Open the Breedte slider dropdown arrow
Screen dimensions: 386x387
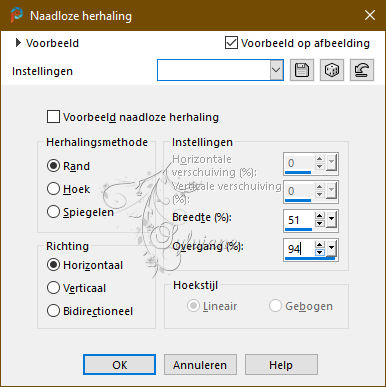pyautogui.click(x=332, y=220)
